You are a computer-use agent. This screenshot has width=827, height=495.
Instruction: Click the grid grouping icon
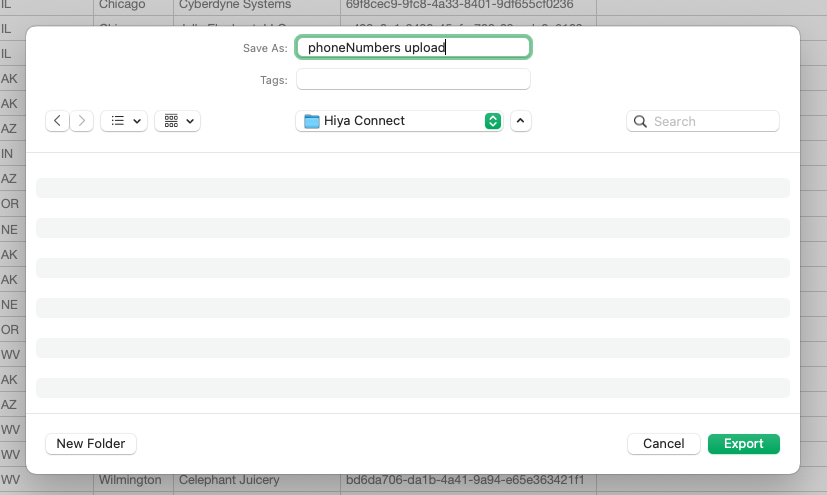(171, 121)
